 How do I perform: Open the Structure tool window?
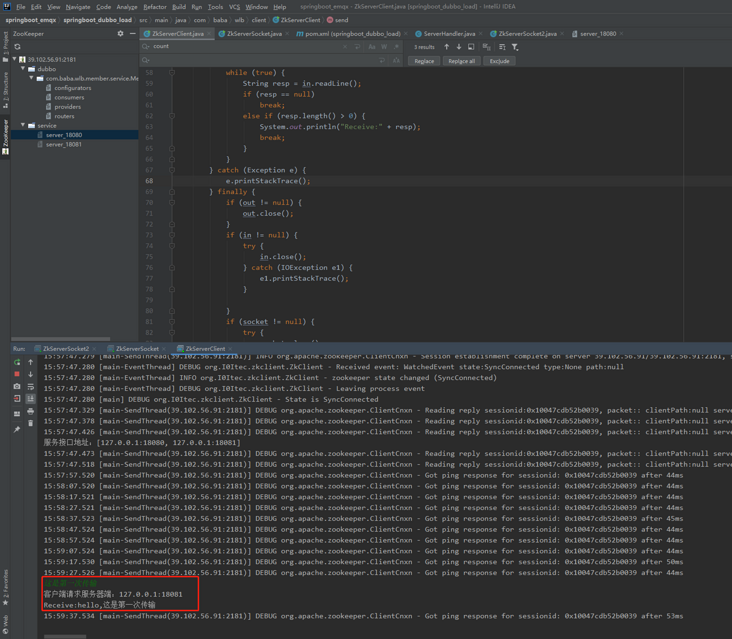point(5,90)
